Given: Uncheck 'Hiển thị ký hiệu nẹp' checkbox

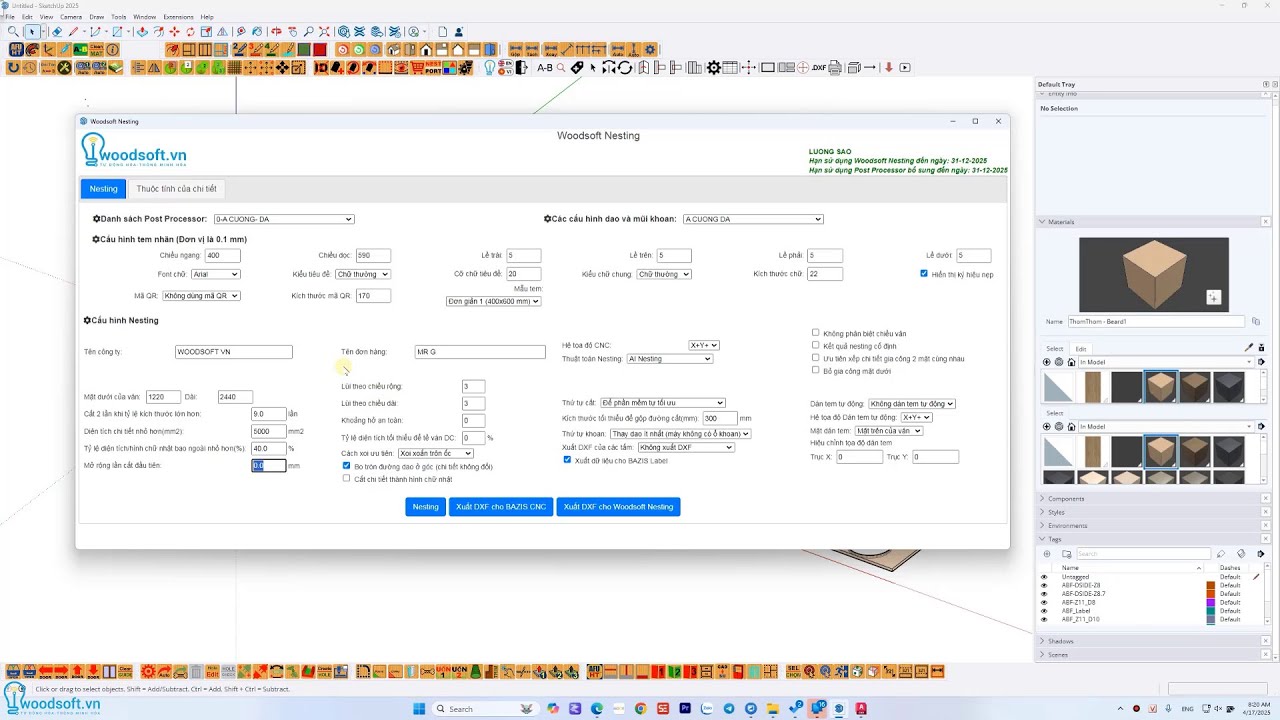Looking at the screenshot, I should pos(924,273).
